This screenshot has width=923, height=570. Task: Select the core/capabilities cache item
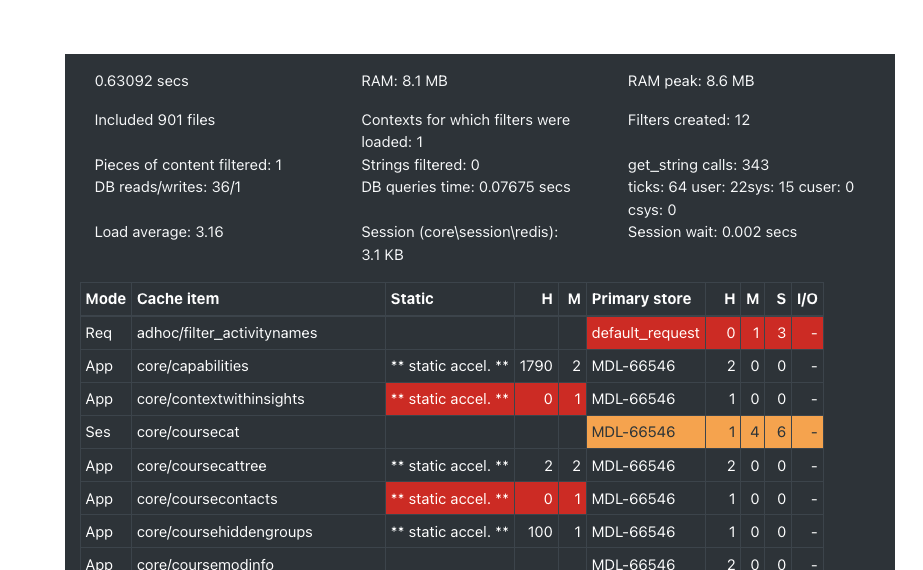pos(192,366)
